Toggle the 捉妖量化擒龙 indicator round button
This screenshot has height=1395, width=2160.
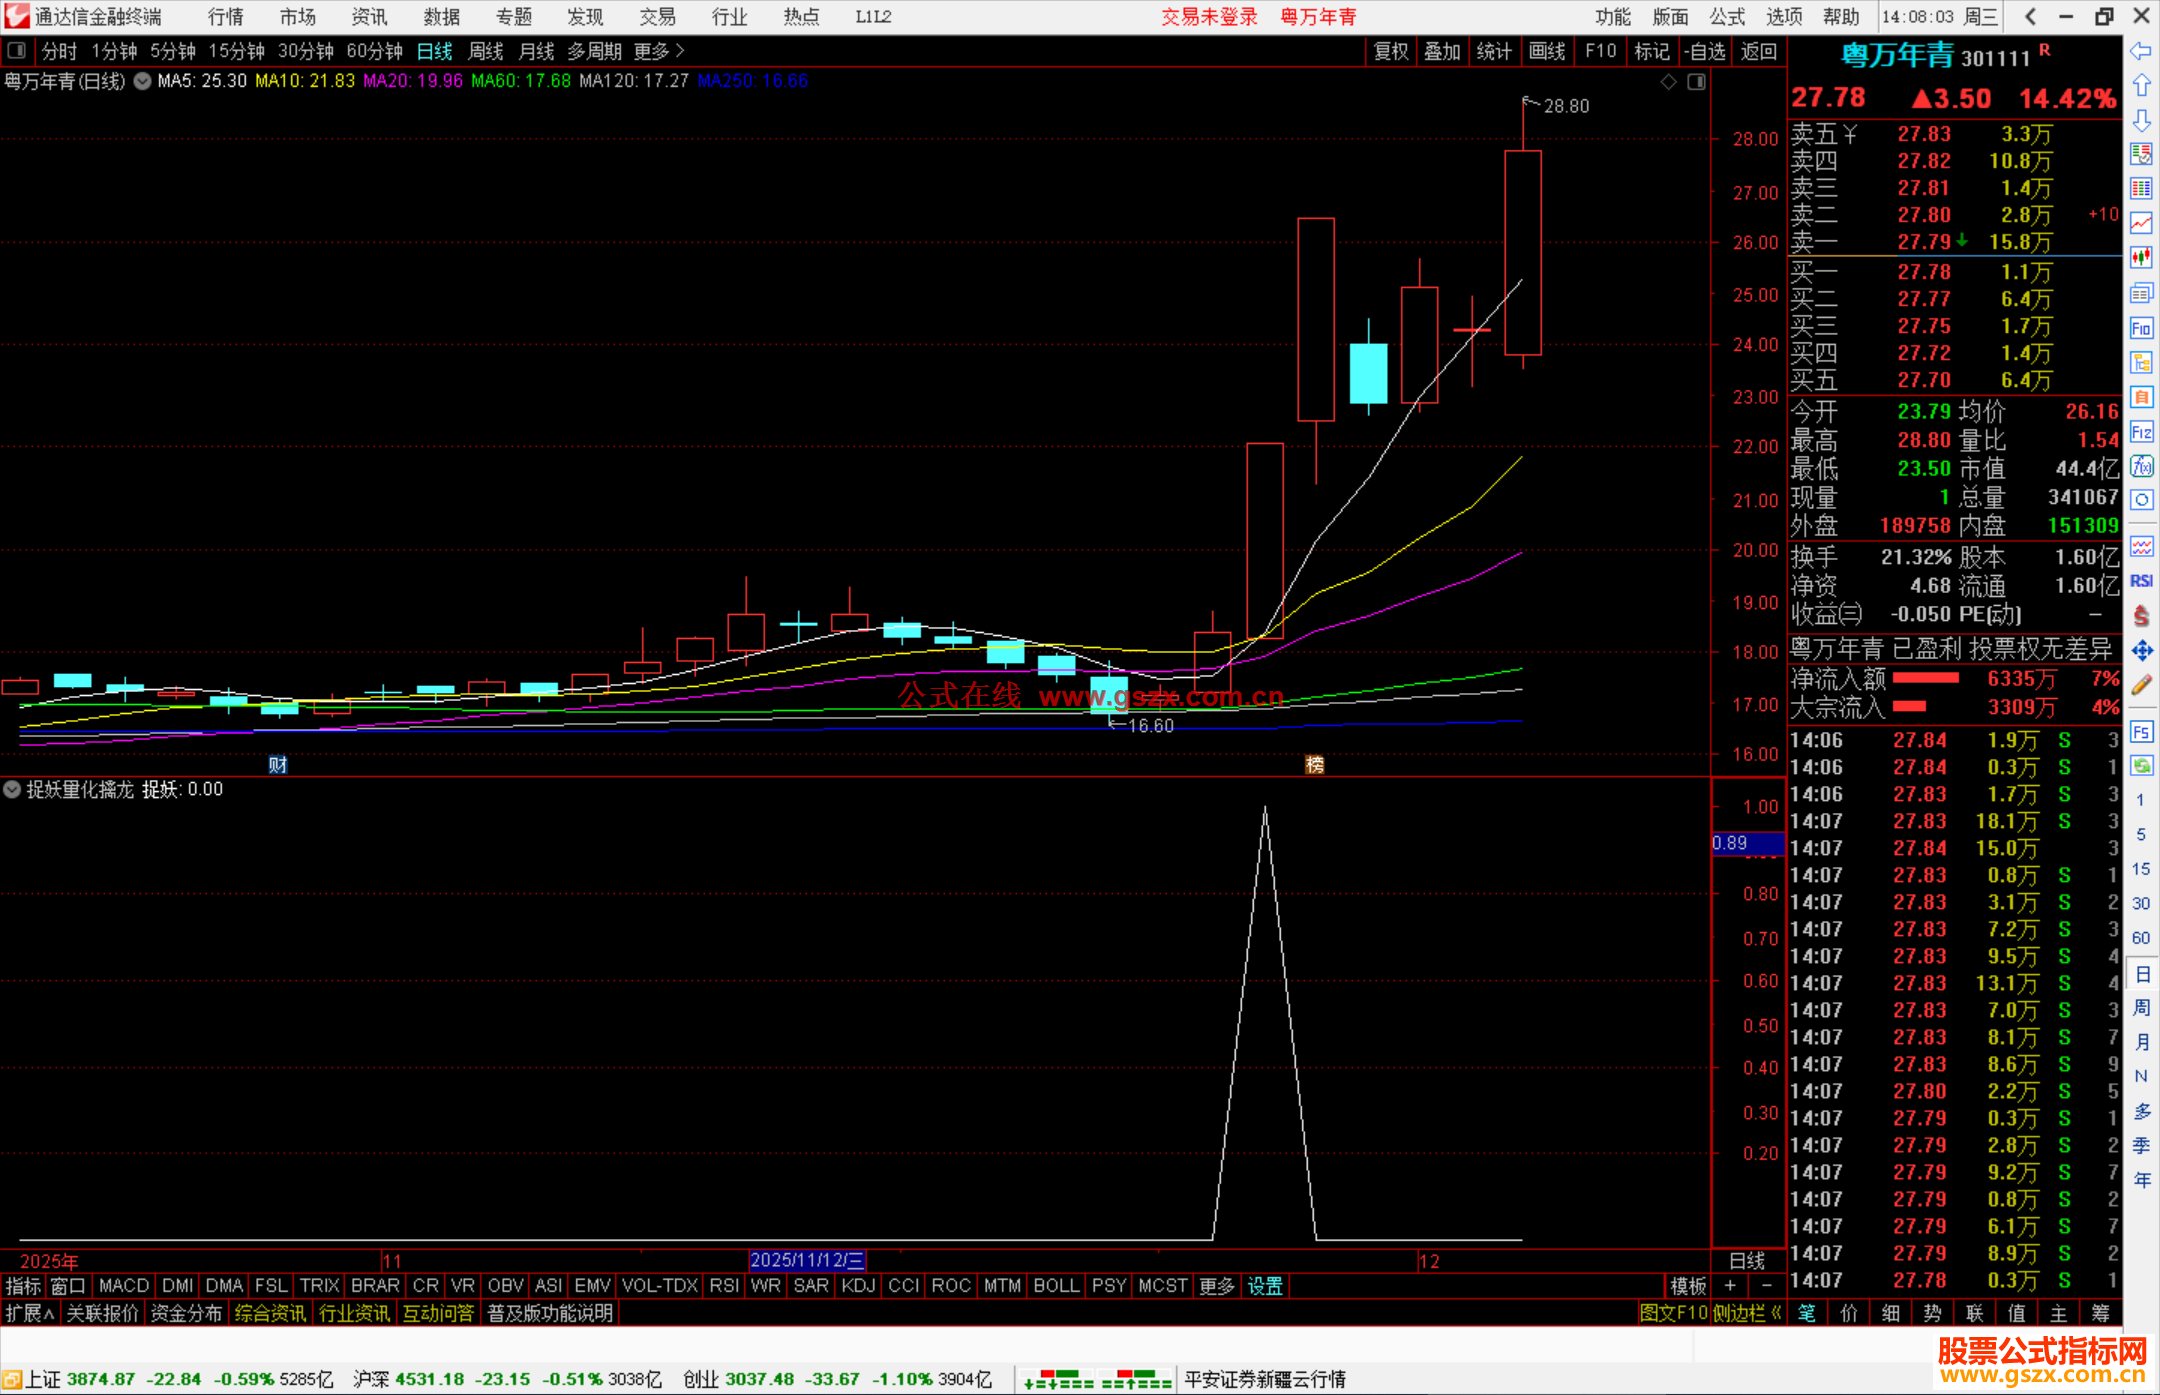pyautogui.click(x=12, y=789)
